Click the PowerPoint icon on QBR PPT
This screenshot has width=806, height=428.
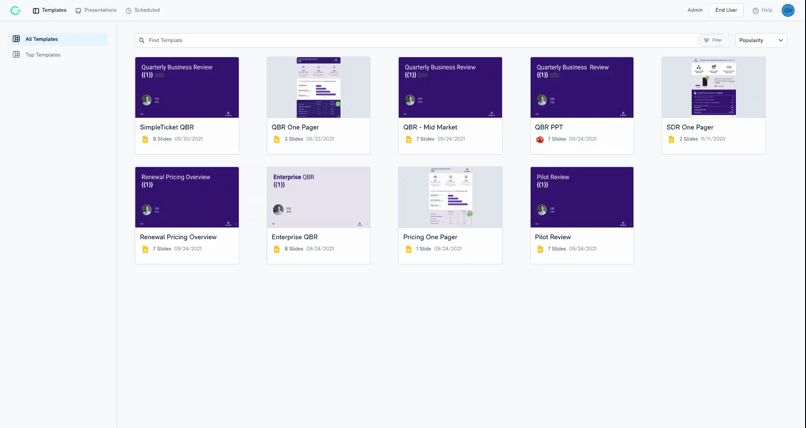tap(540, 139)
